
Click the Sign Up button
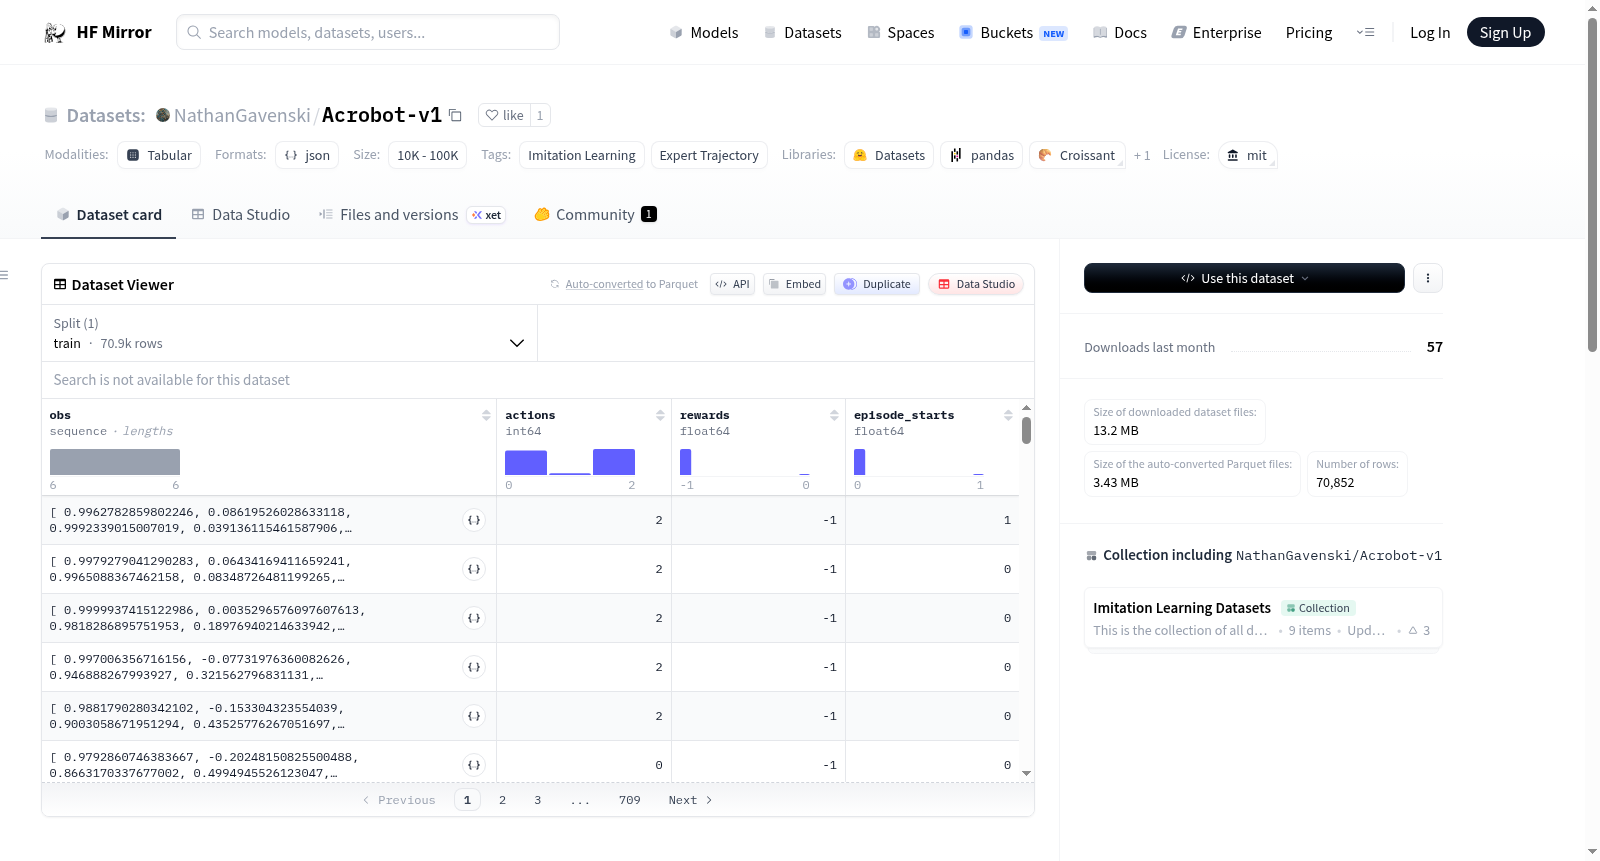(x=1505, y=33)
